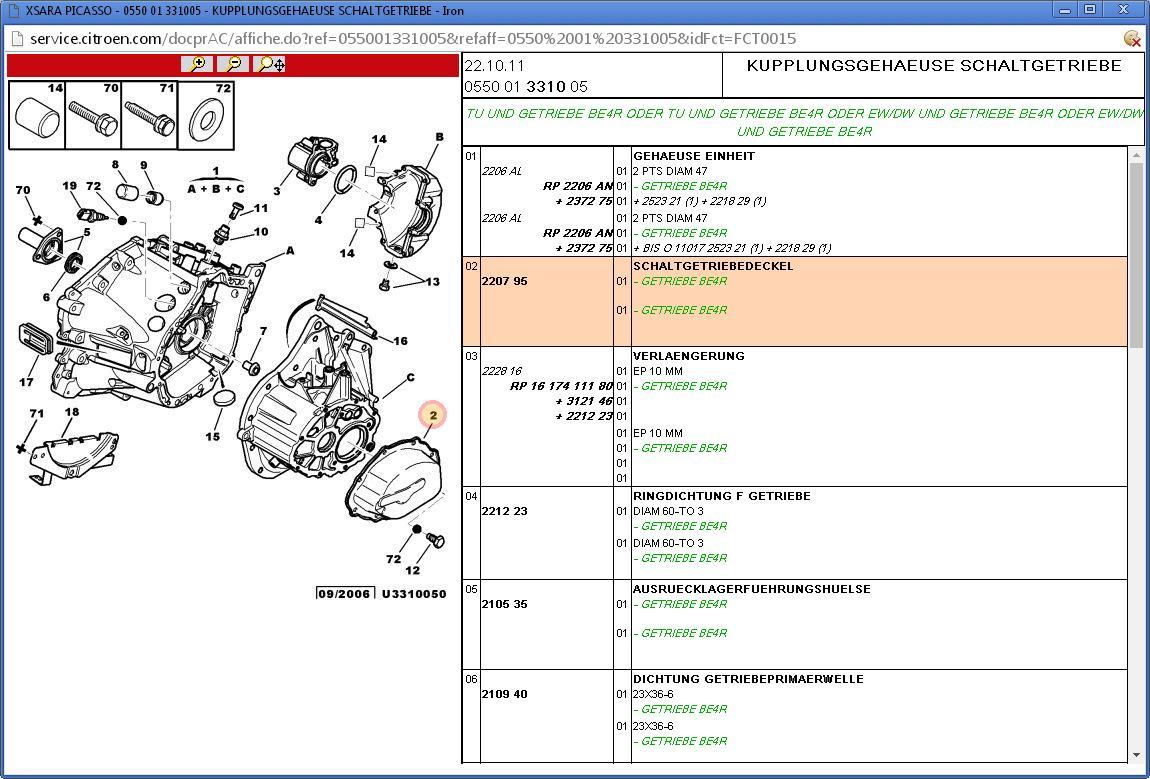Click the KUPPLUNGSGEHAEUSE SCHALTGETRIEBE header title
1150x779 pixels.
coord(934,65)
